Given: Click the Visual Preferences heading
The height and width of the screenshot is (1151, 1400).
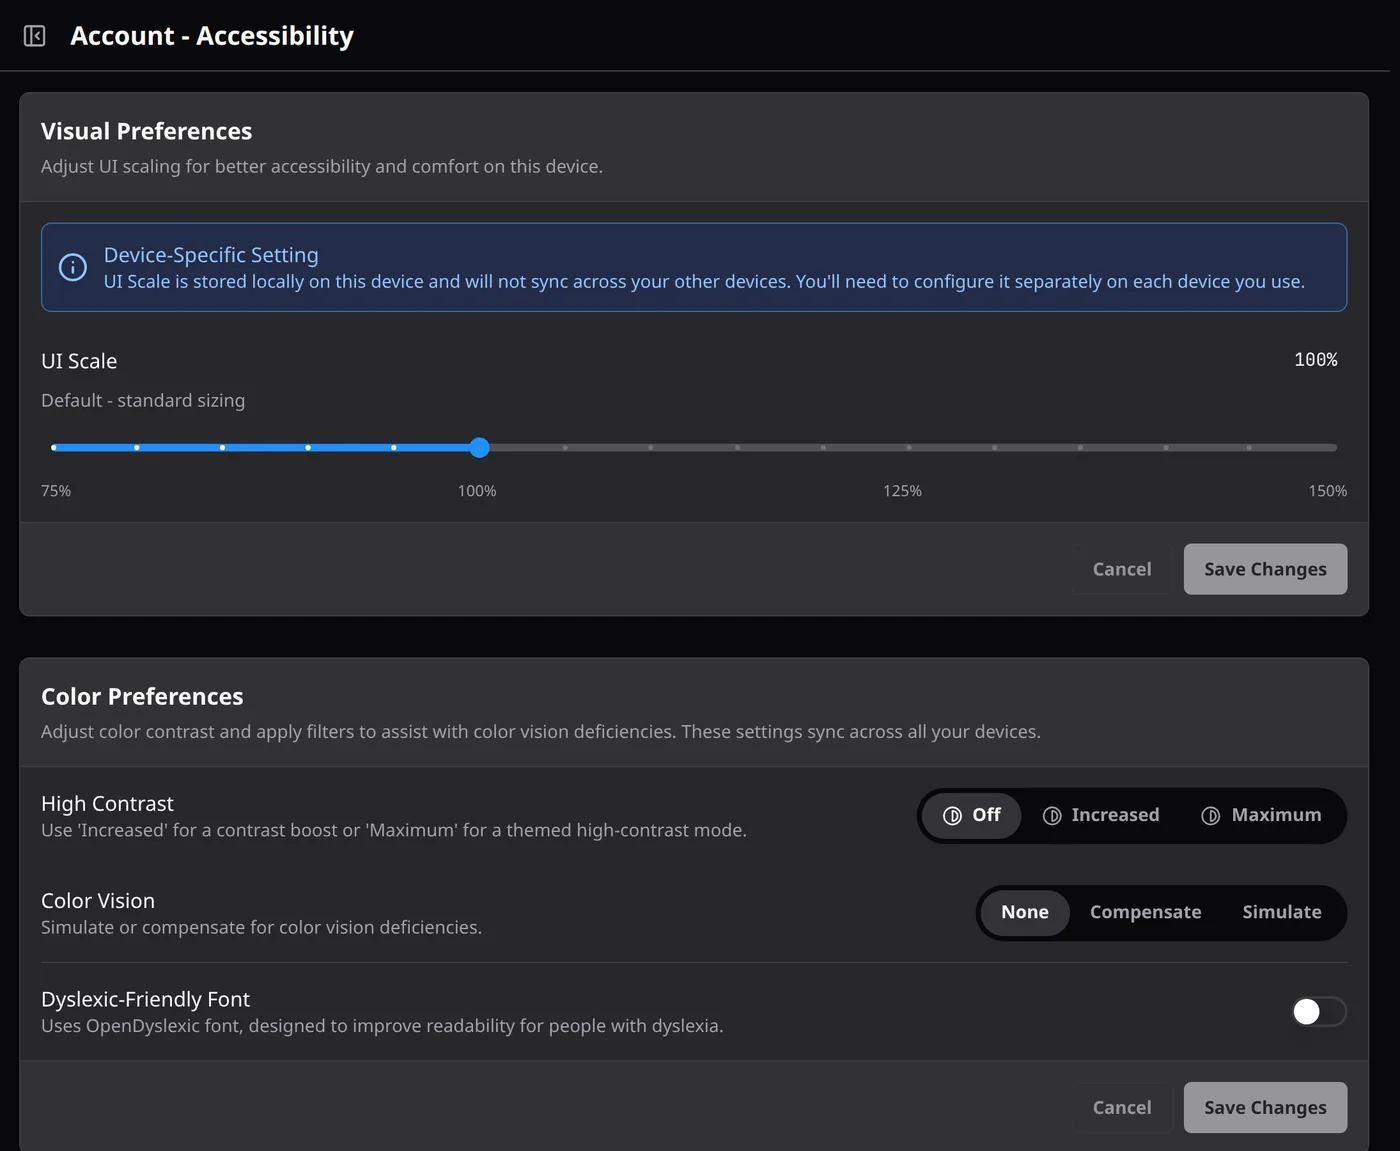Looking at the screenshot, I should pyautogui.click(x=147, y=131).
